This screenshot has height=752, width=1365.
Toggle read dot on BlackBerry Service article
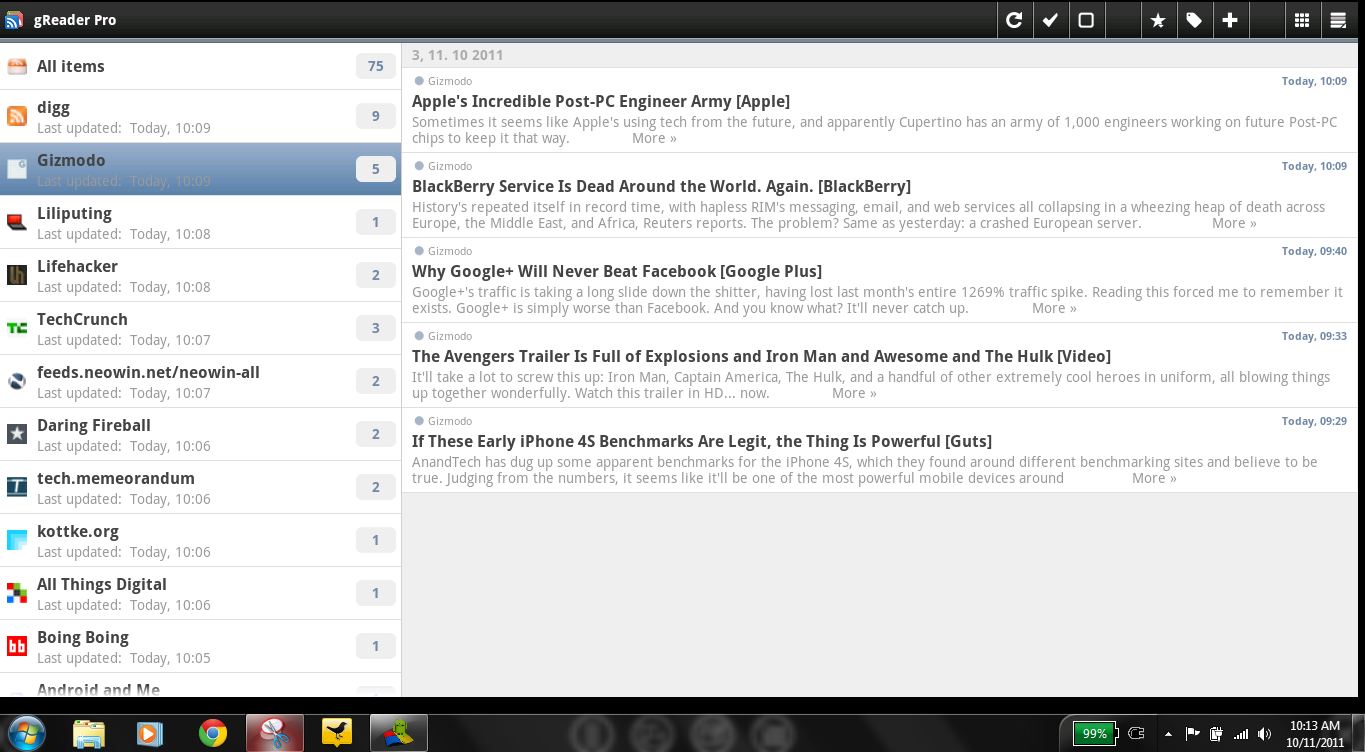[419, 166]
